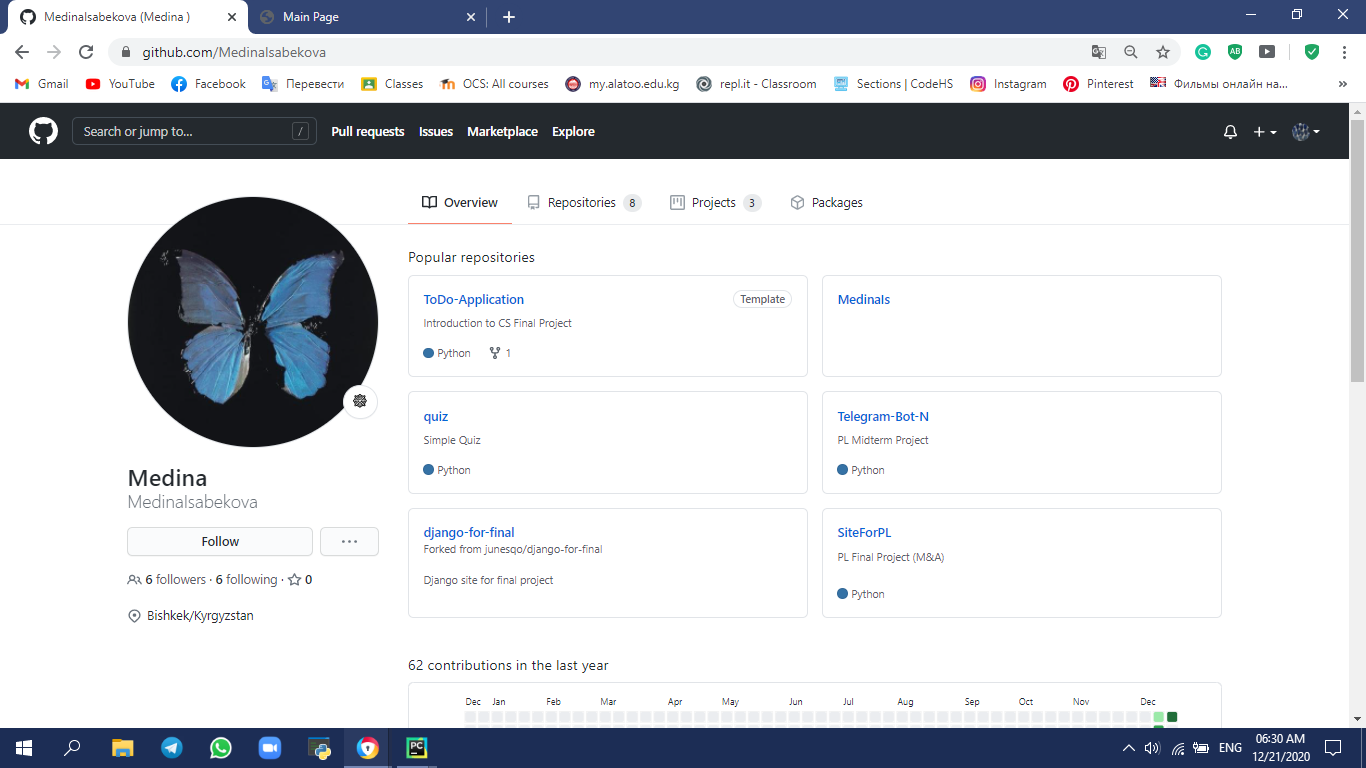Image resolution: width=1366 pixels, height=768 pixels.
Task: Open the GitHub home logo
Action: click(x=43, y=131)
